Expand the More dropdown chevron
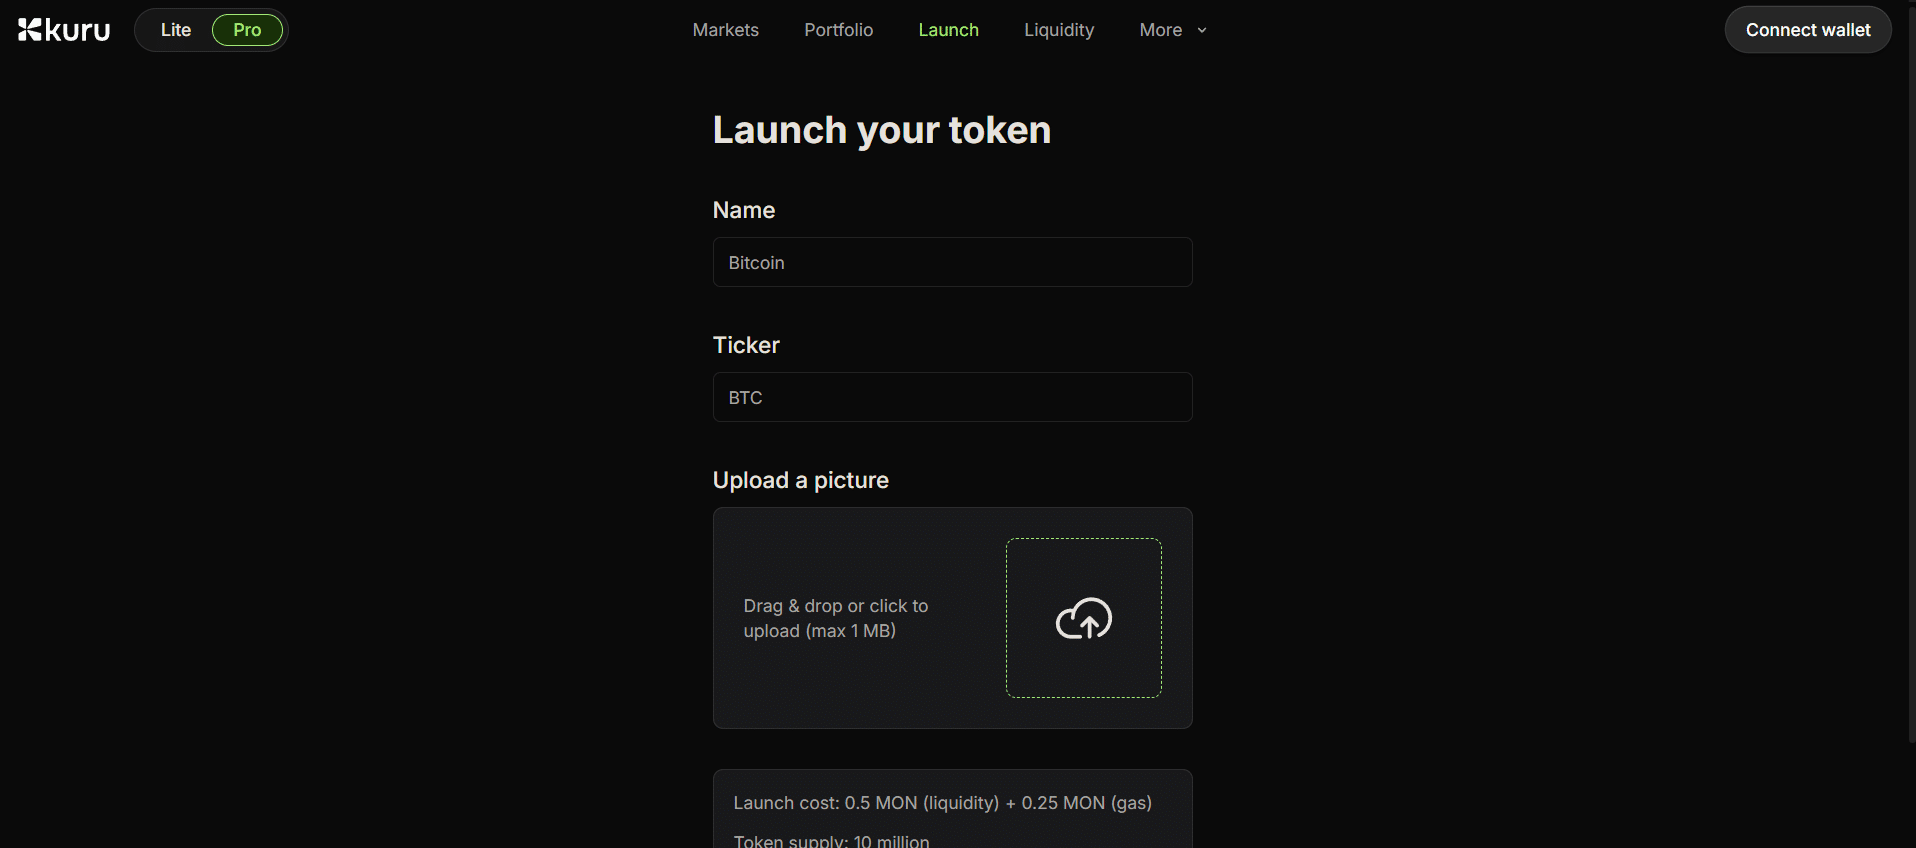Screen dimensions: 1916x848 tap(1202, 30)
